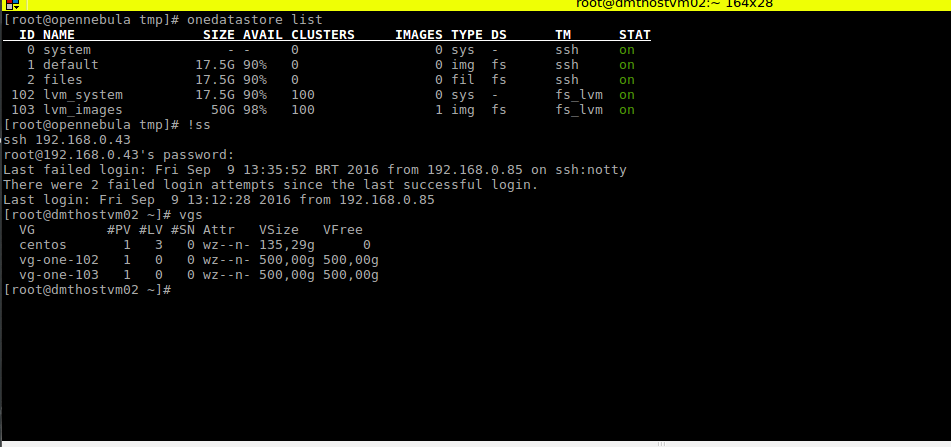Click the '!ss' history command
Image resolution: width=951 pixels, height=447 pixels.
198,125
